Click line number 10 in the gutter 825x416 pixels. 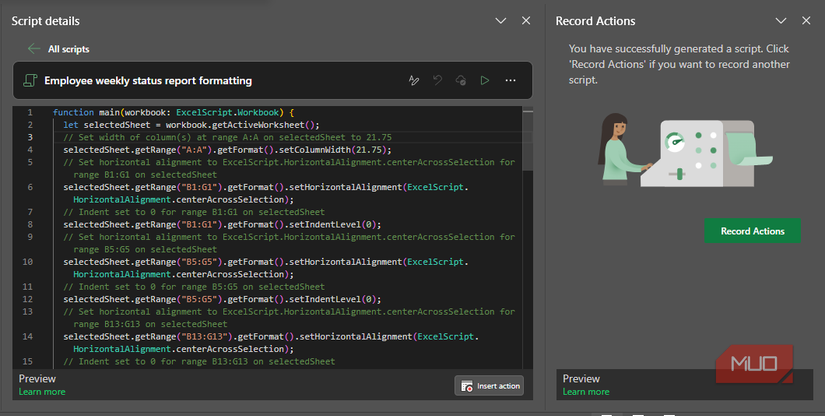pos(27,262)
